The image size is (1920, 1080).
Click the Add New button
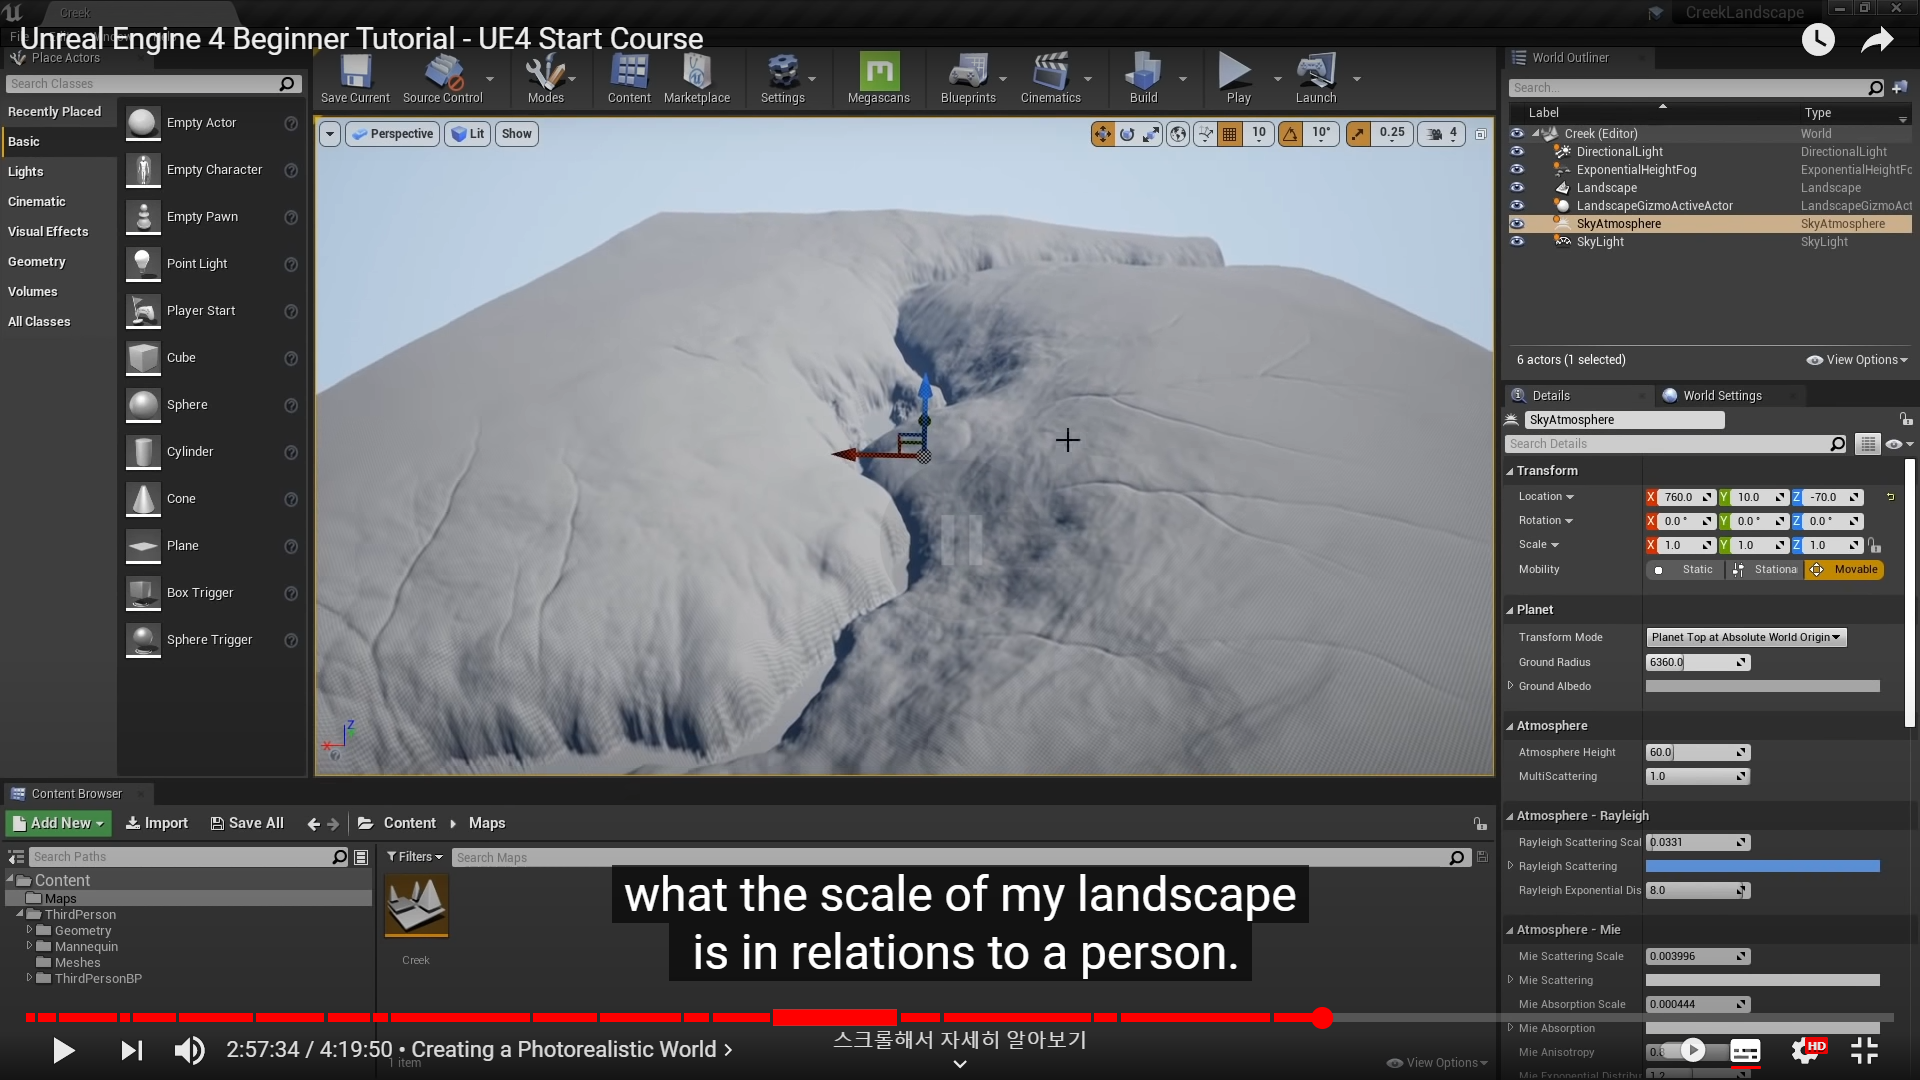click(58, 823)
